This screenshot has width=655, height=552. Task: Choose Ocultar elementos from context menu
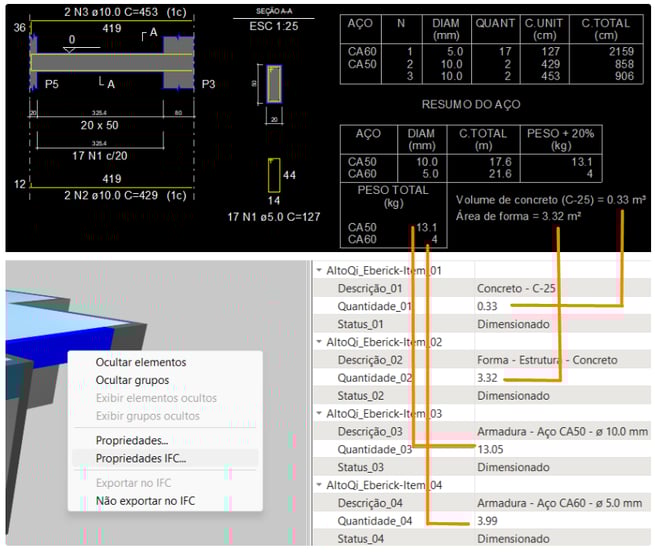click(x=140, y=362)
